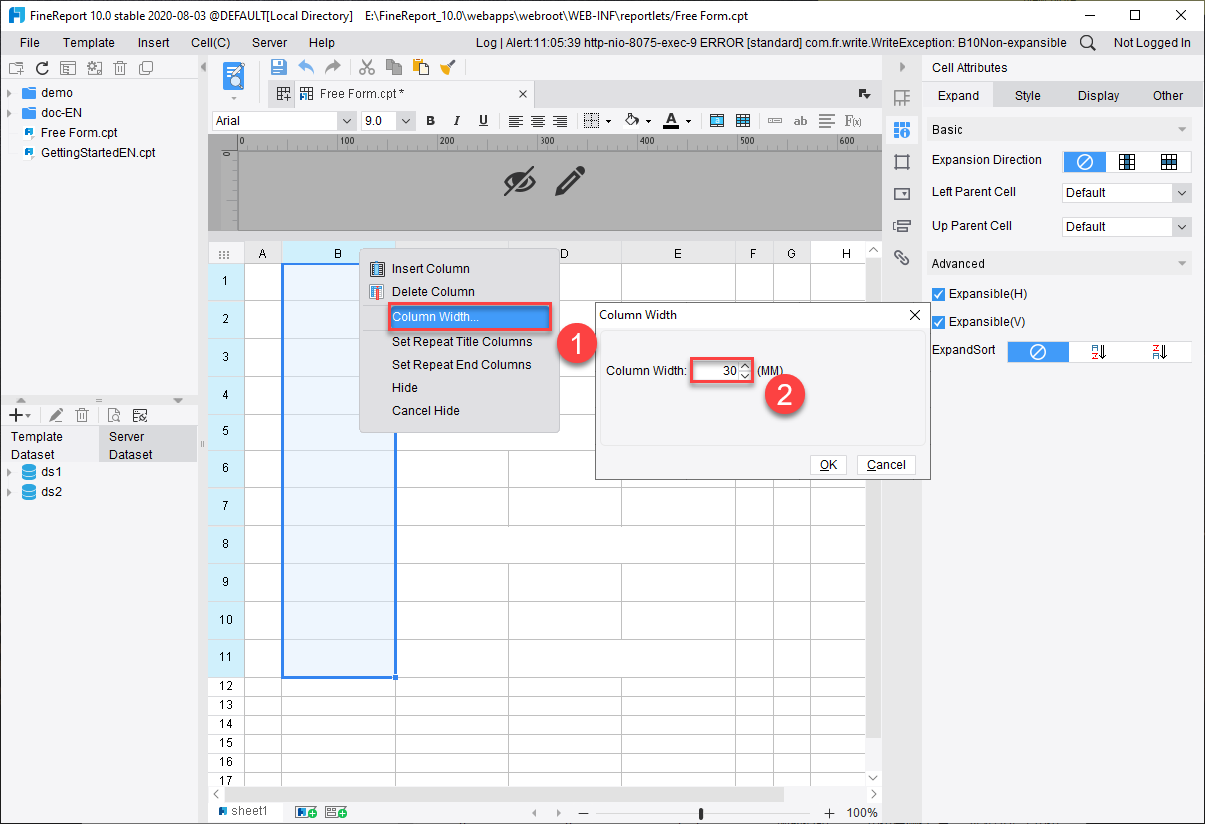
Task: Toggle the Expansible(H) checkbox
Action: [x=938, y=294]
